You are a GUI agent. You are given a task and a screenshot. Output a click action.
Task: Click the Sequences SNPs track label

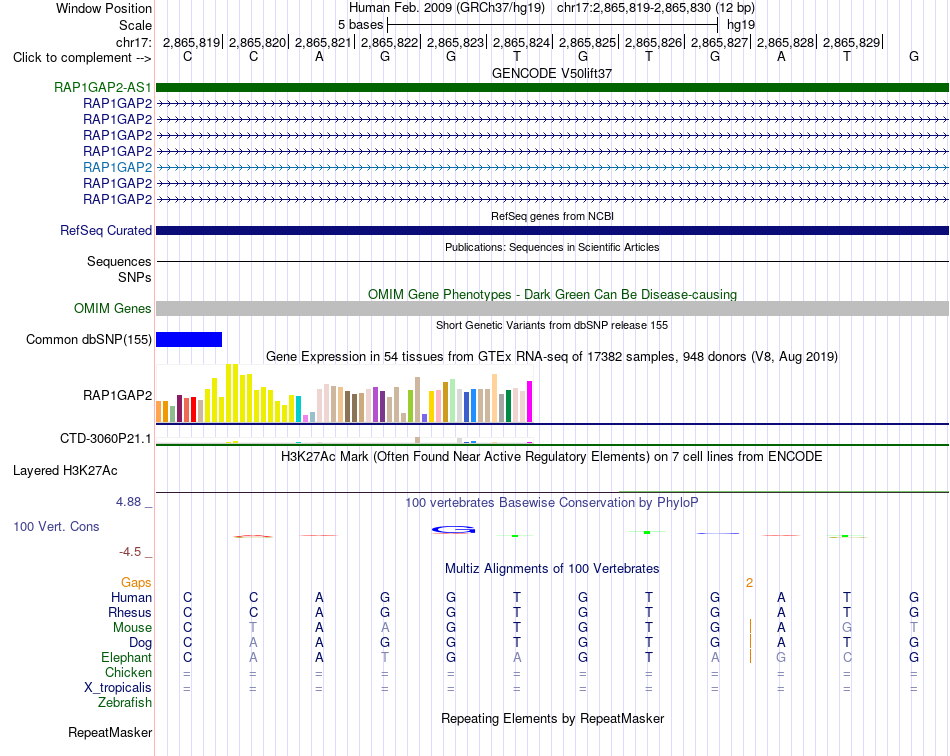point(119,270)
